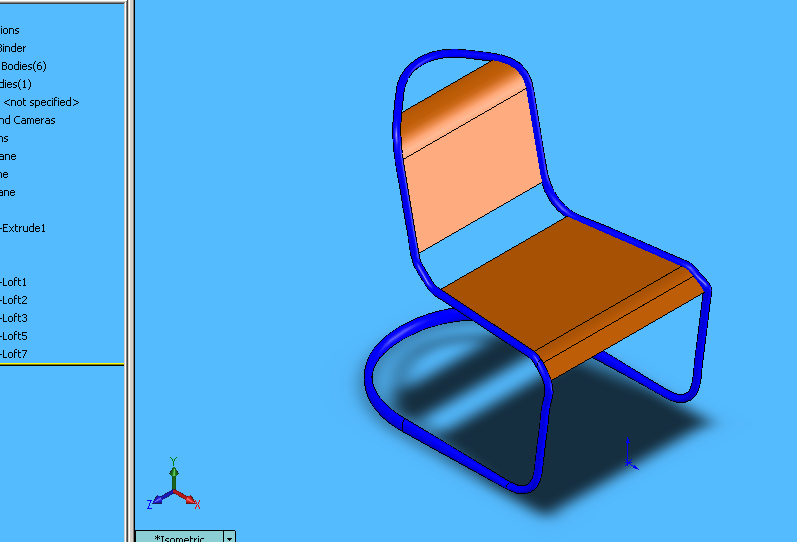Click the model origin marker
Screen dimensions: 797x542
629,462
